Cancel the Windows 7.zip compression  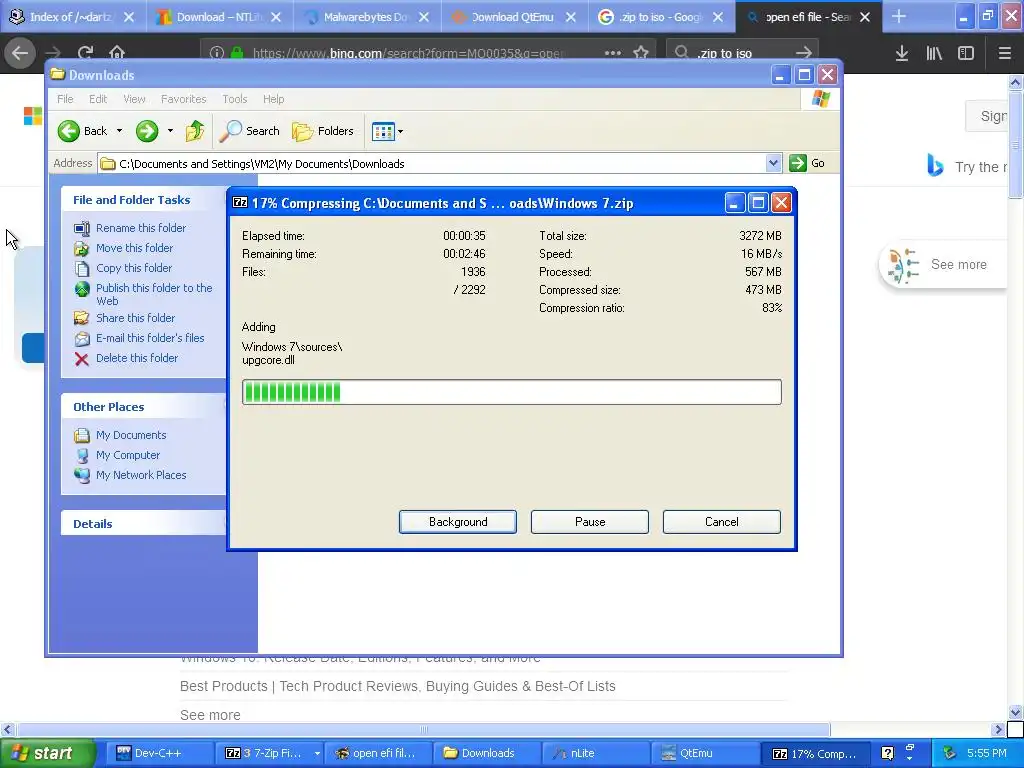click(722, 522)
